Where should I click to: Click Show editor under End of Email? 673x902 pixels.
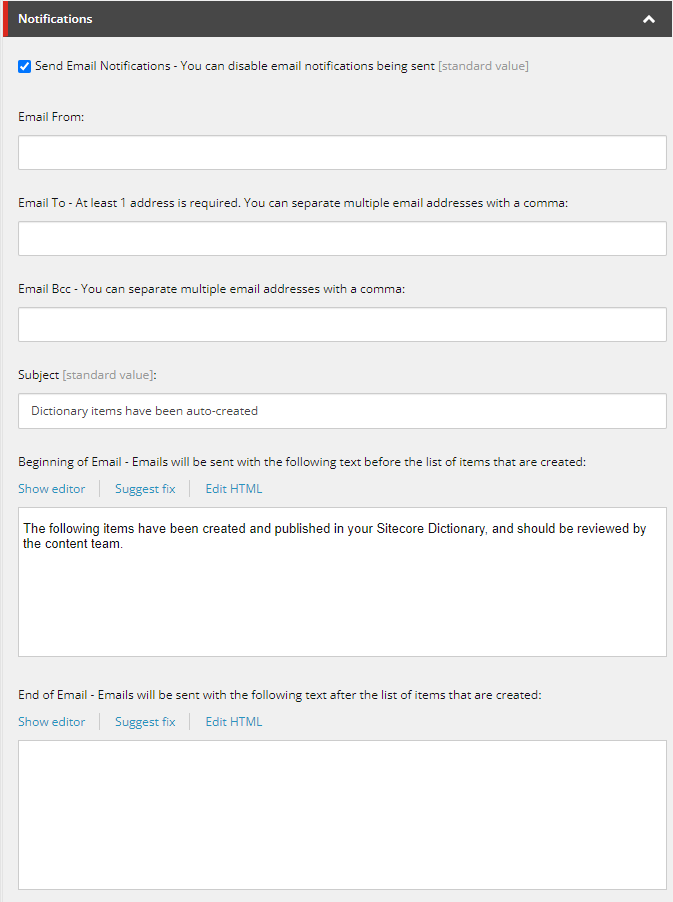point(51,721)
